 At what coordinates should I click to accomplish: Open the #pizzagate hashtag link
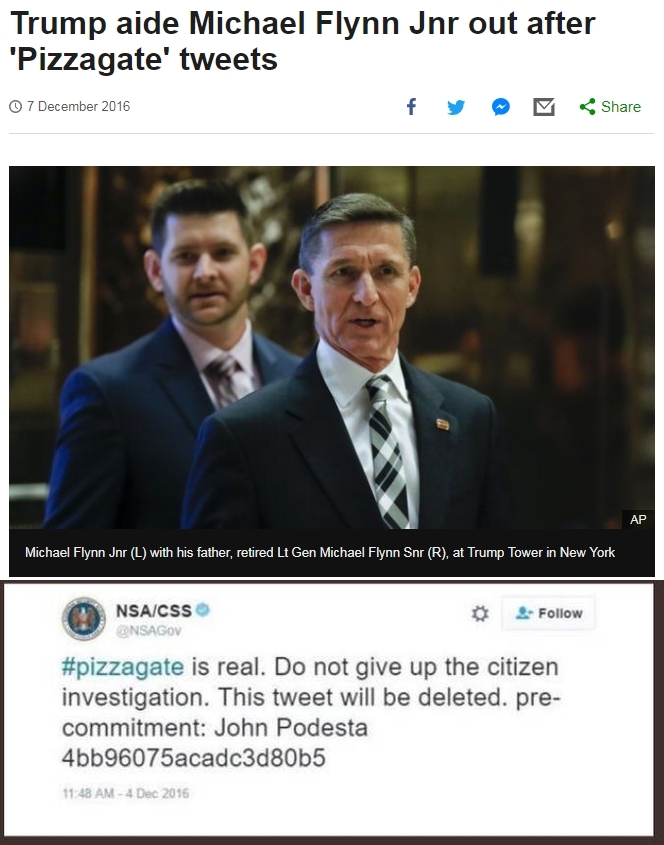(x=122, y=667)
